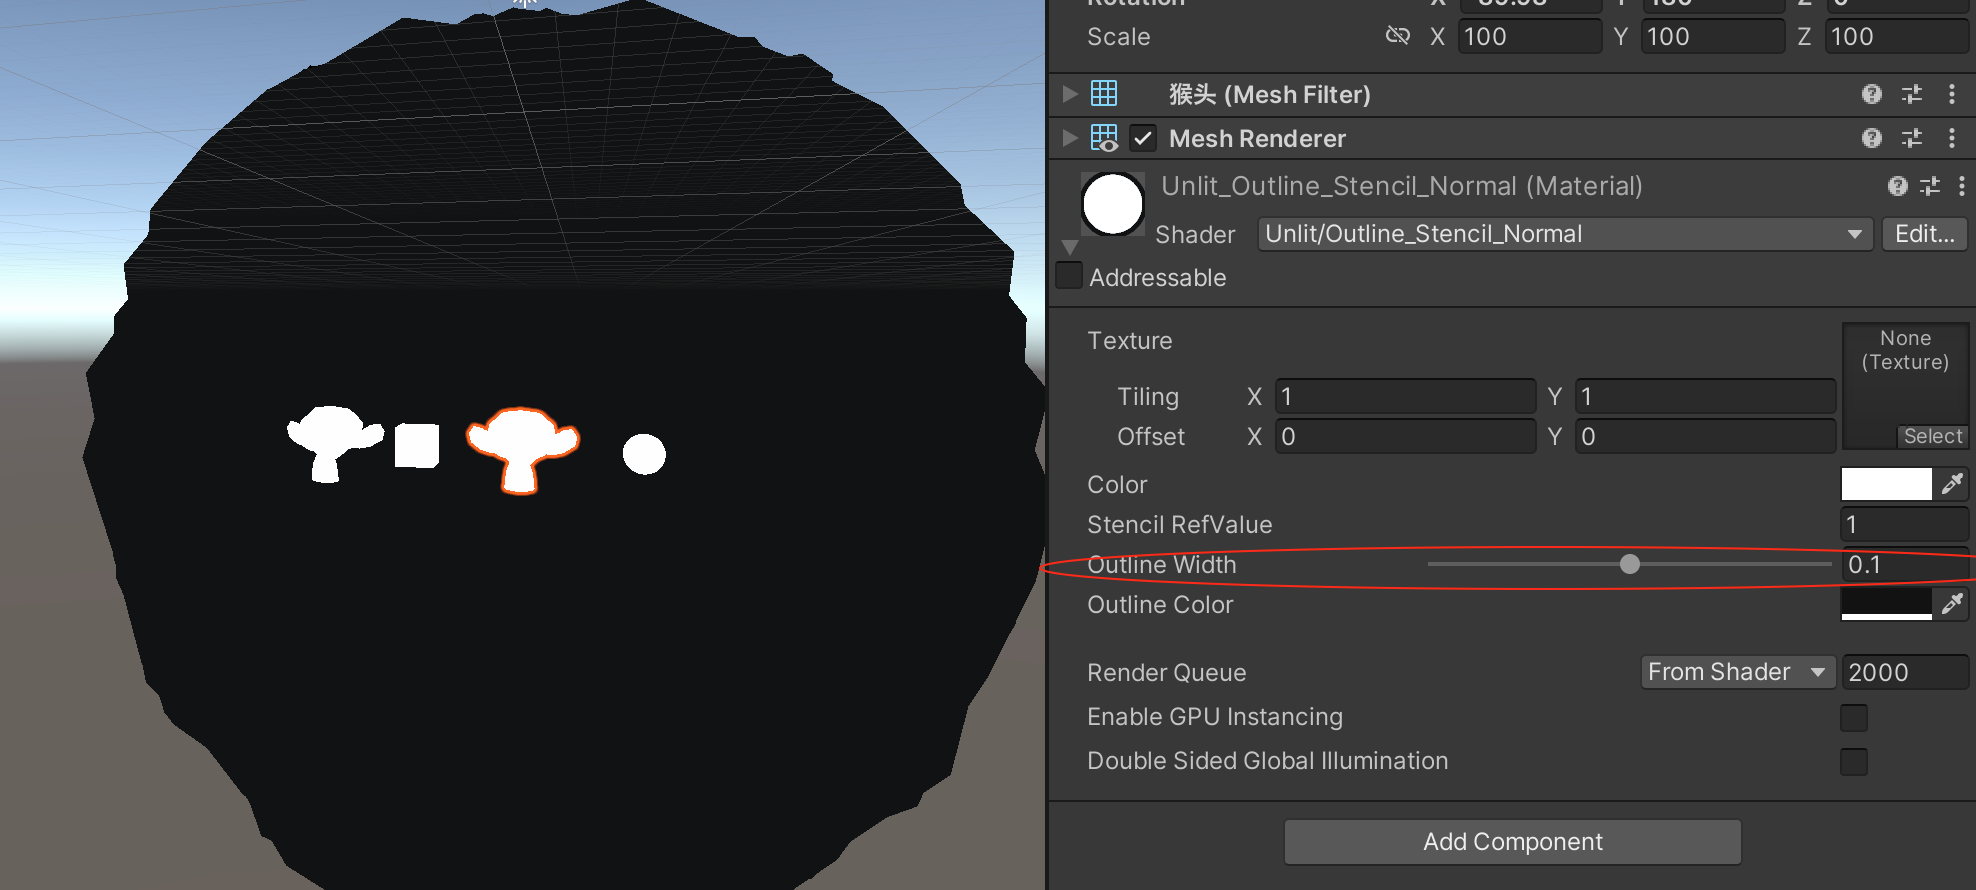Enable GPU Instancing checkbox

1853,717
